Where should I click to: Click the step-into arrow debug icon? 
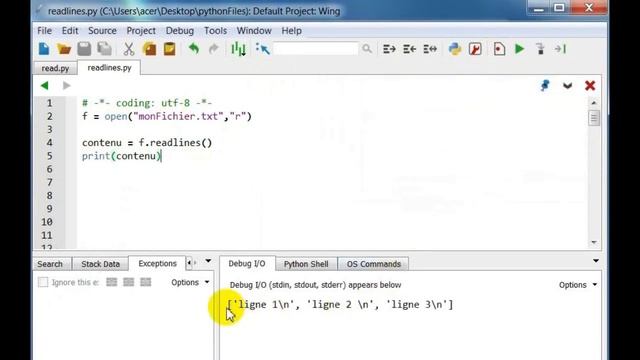[560, 49]
